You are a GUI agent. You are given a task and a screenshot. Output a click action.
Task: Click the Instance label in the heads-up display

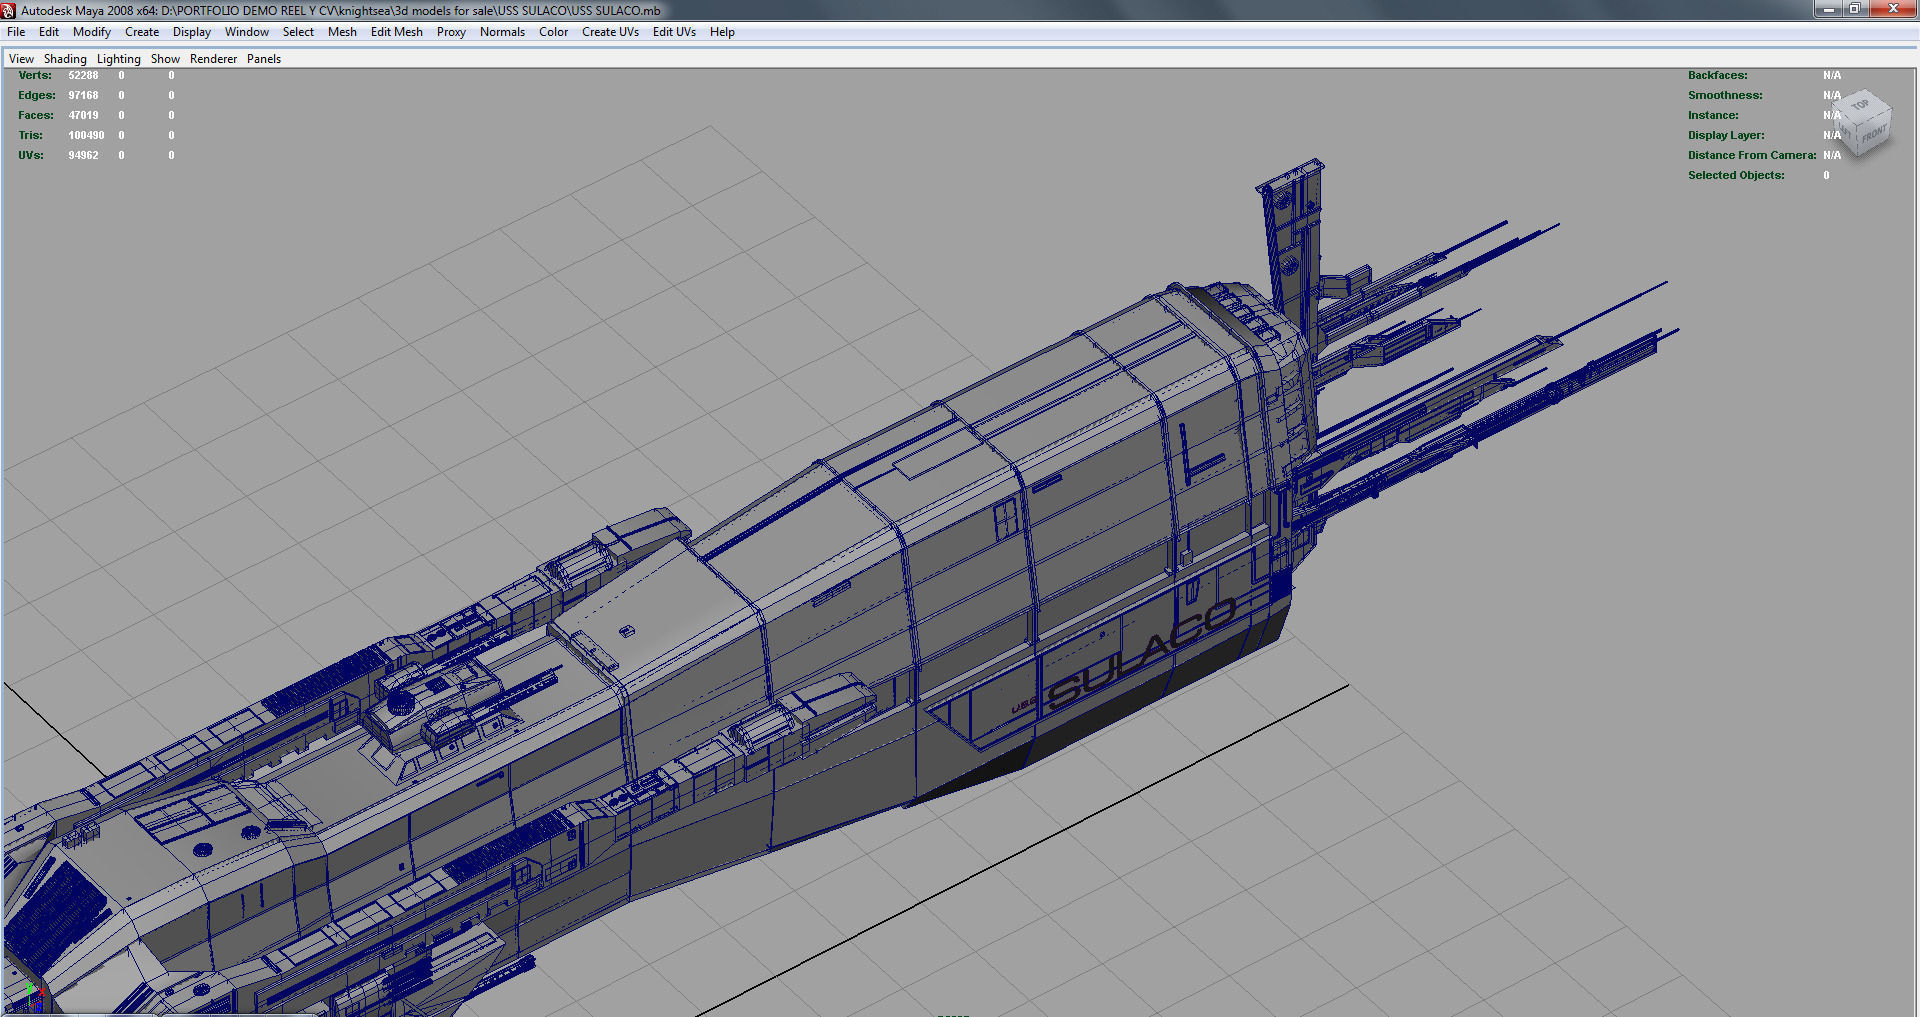pyautogui.click(x=1713, y=116)
